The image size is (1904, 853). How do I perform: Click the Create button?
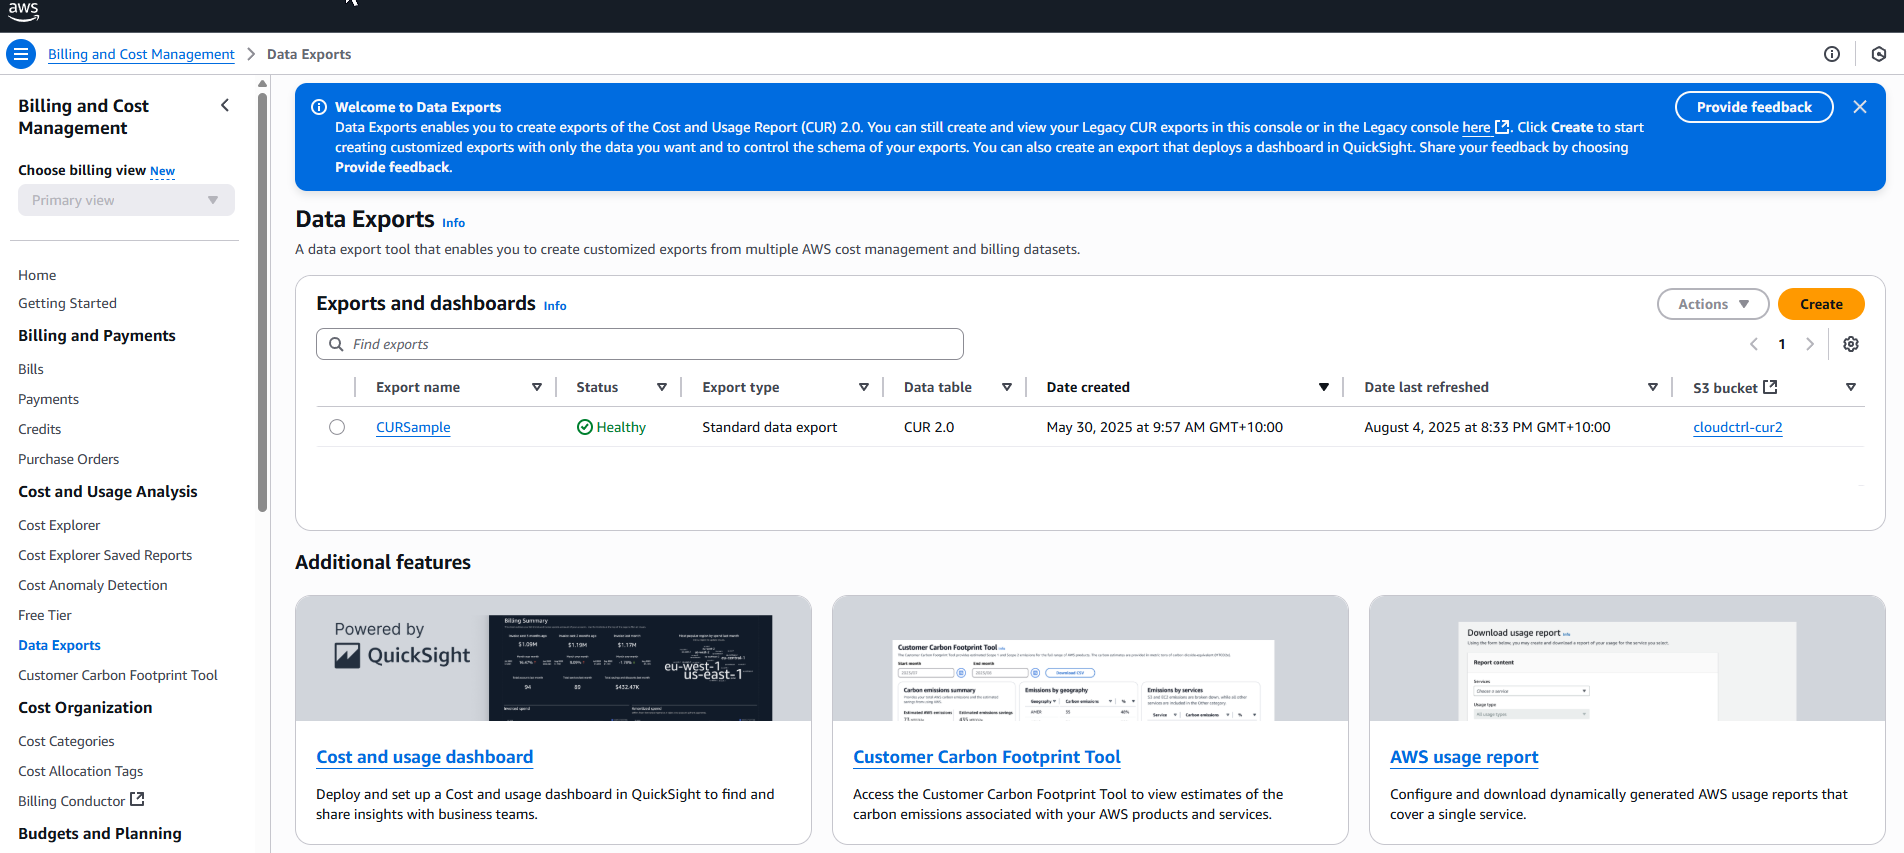coord(1821,304)
